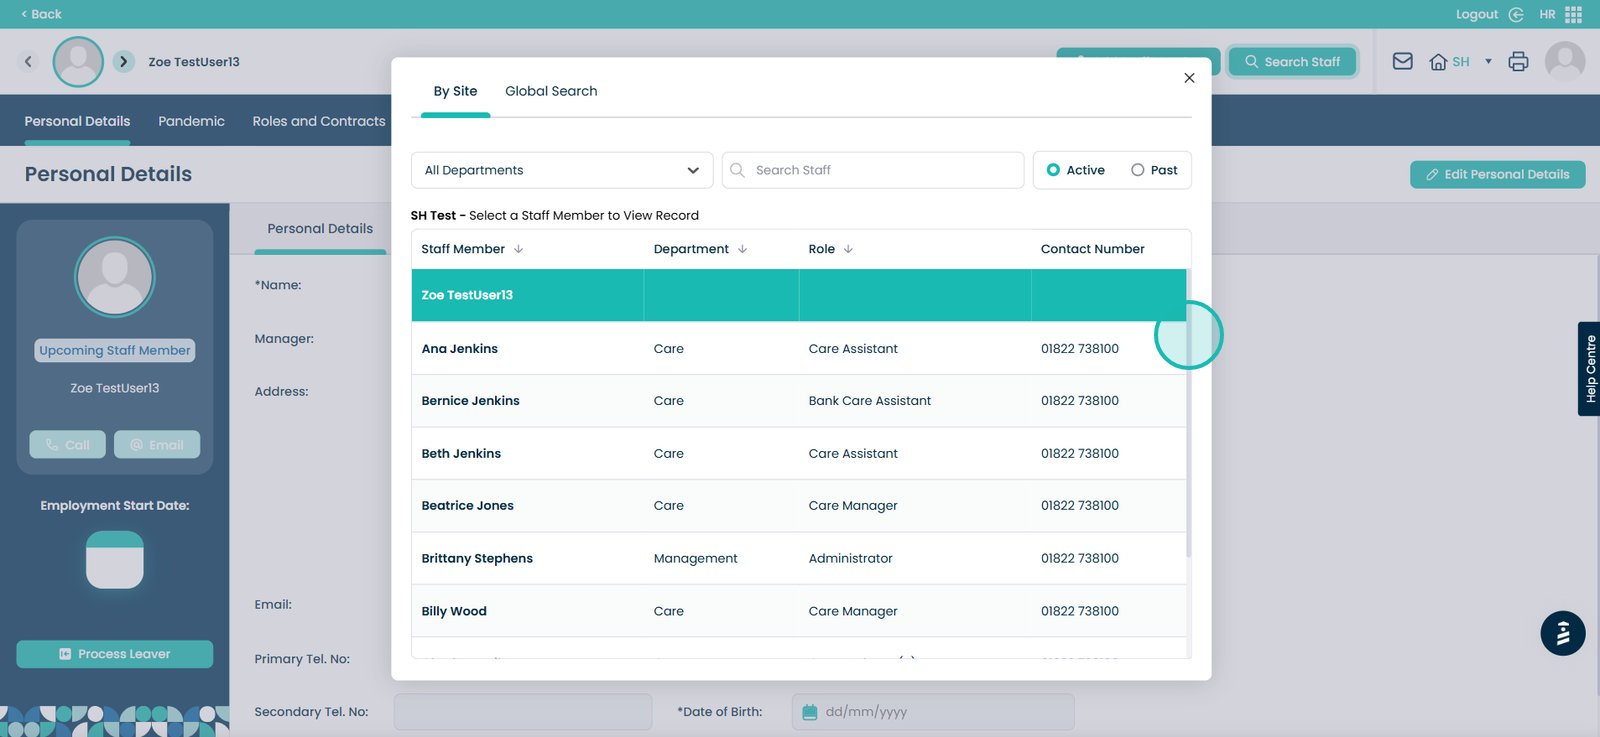1600x737 pixels.
Task: Select the Past radio button
Action: (1138, 170)
